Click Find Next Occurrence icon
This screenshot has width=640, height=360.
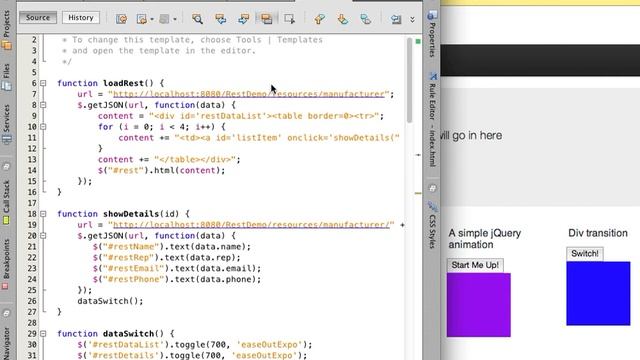pos(244,19)
